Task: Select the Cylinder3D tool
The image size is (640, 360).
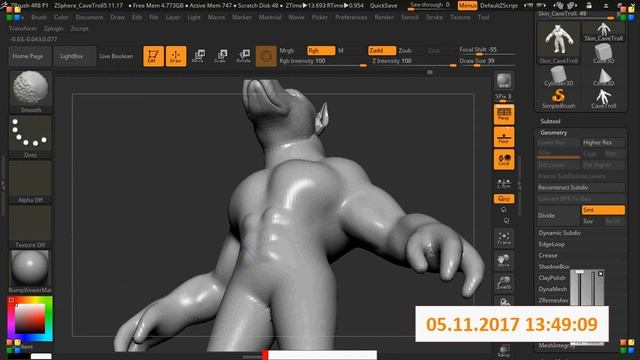Action: [558, 76]
